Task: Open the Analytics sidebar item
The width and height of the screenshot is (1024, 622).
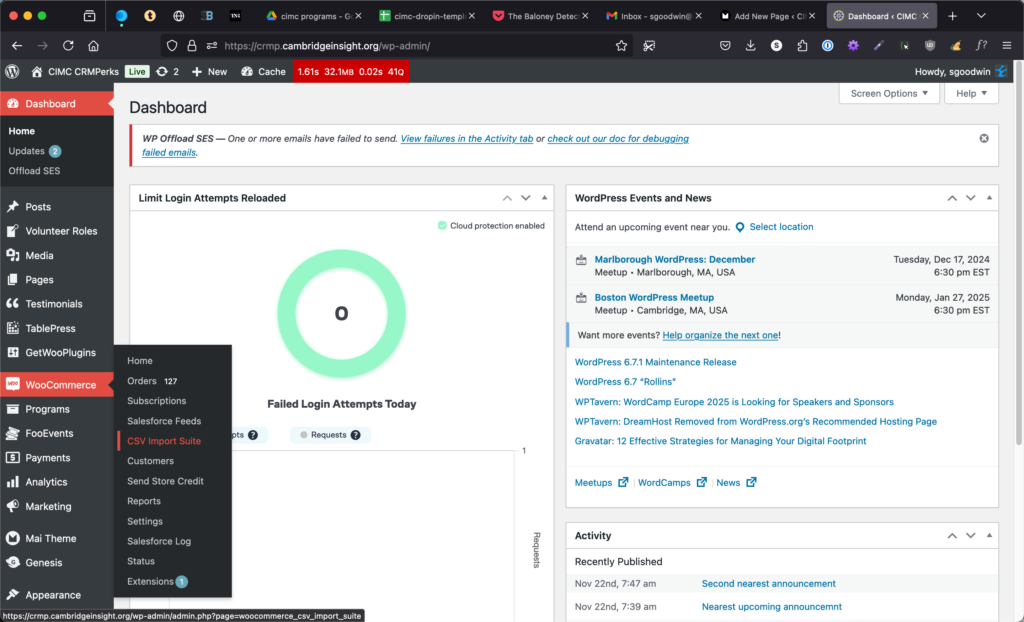Action: [x=46, y=482]
